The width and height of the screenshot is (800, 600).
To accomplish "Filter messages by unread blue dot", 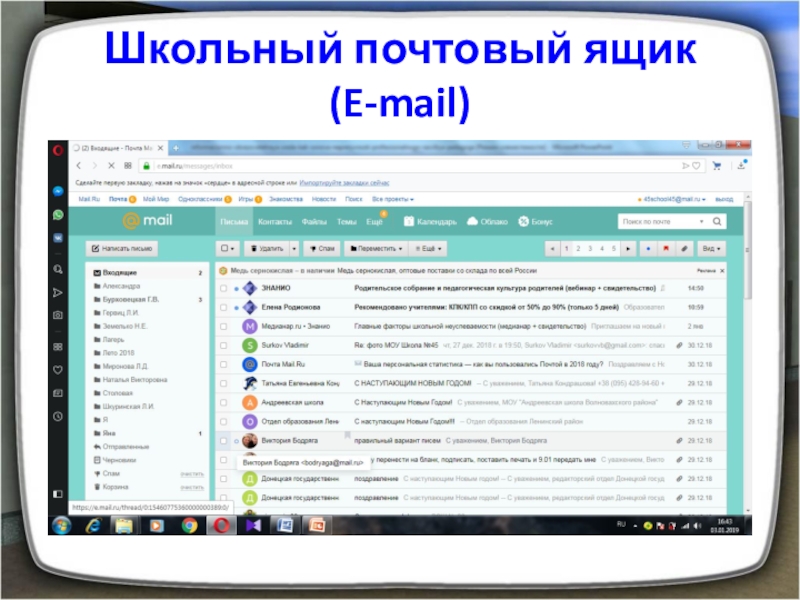I will point(648,248).
